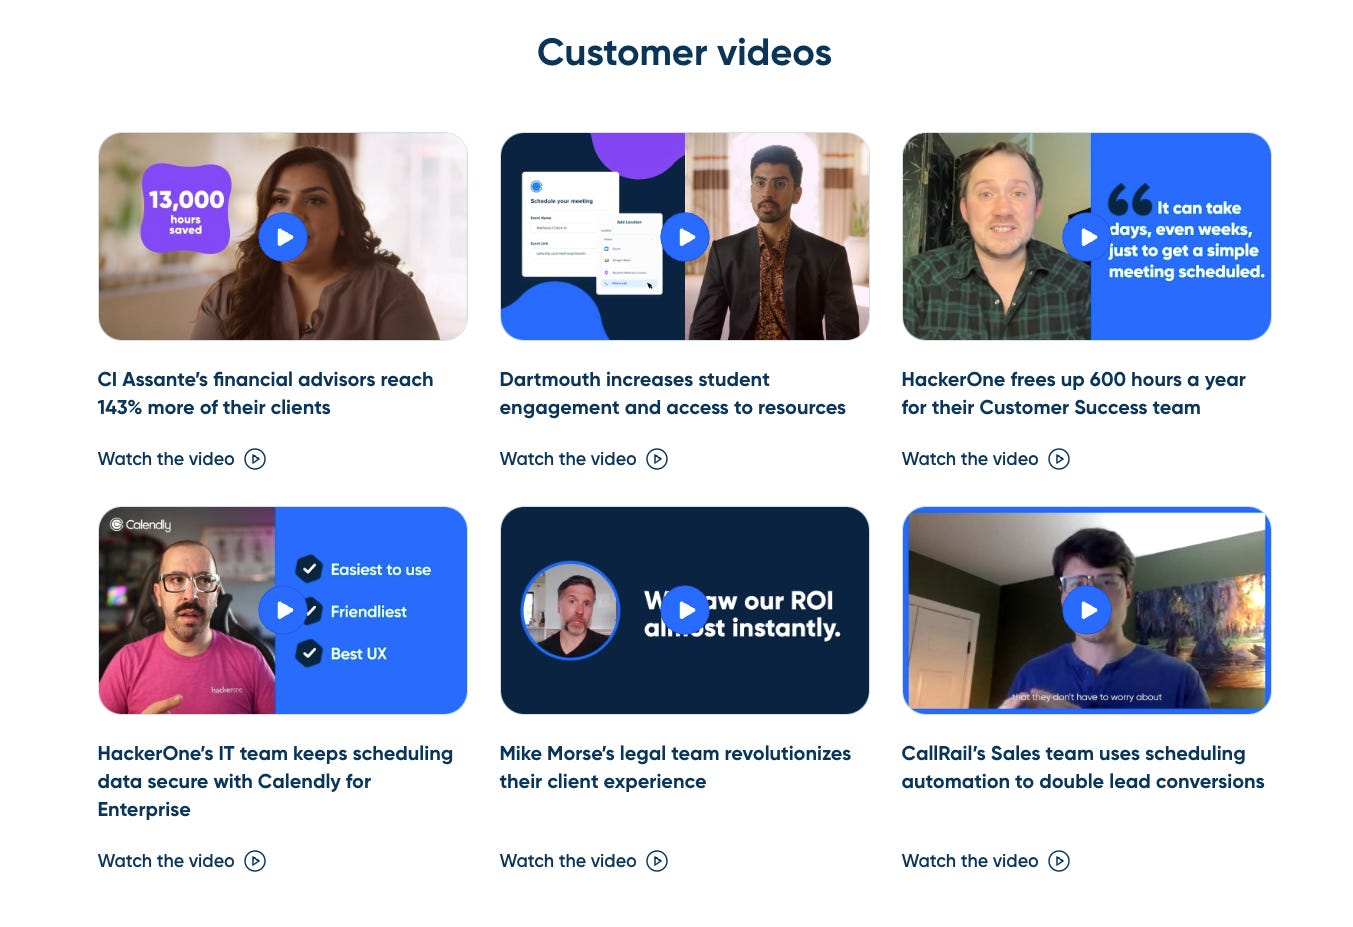Screen dimensions: 1353x927
Task: Click circled play icon under CI Assante
Action: click(255, 459)
